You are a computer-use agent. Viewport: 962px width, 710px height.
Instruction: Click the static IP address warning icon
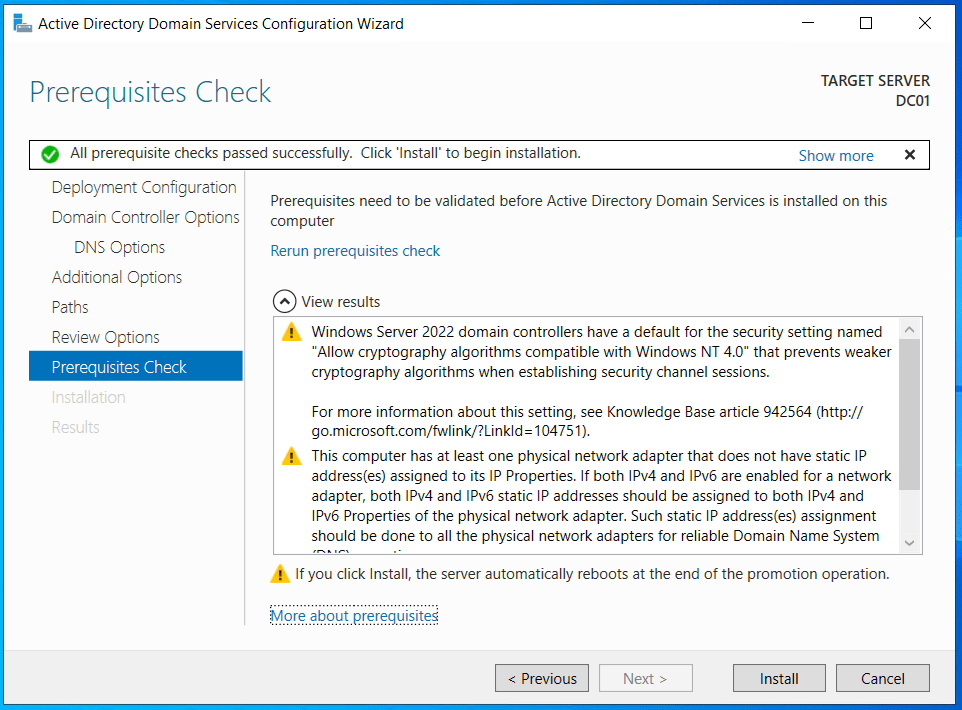pos(290,457)
